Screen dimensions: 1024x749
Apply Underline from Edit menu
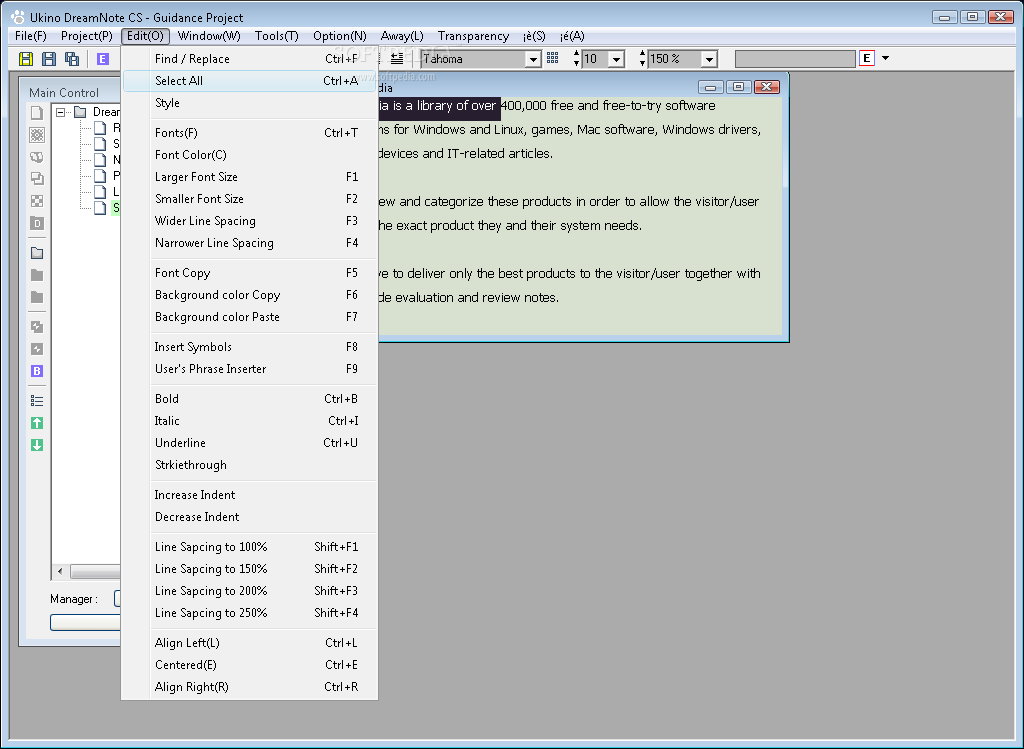click(x=249, y=443)
